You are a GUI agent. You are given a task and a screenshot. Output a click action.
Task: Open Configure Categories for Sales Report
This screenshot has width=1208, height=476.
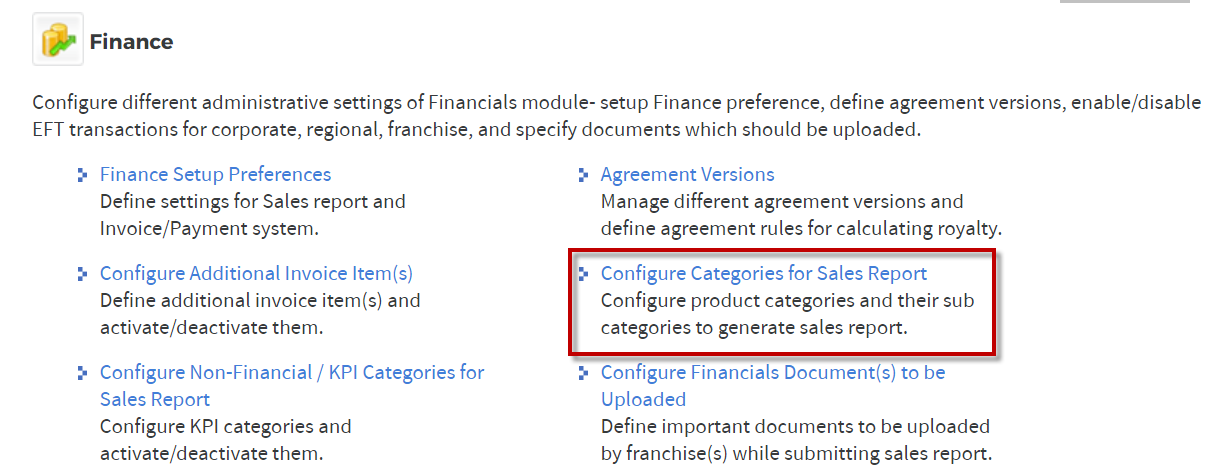click(764, 273)
